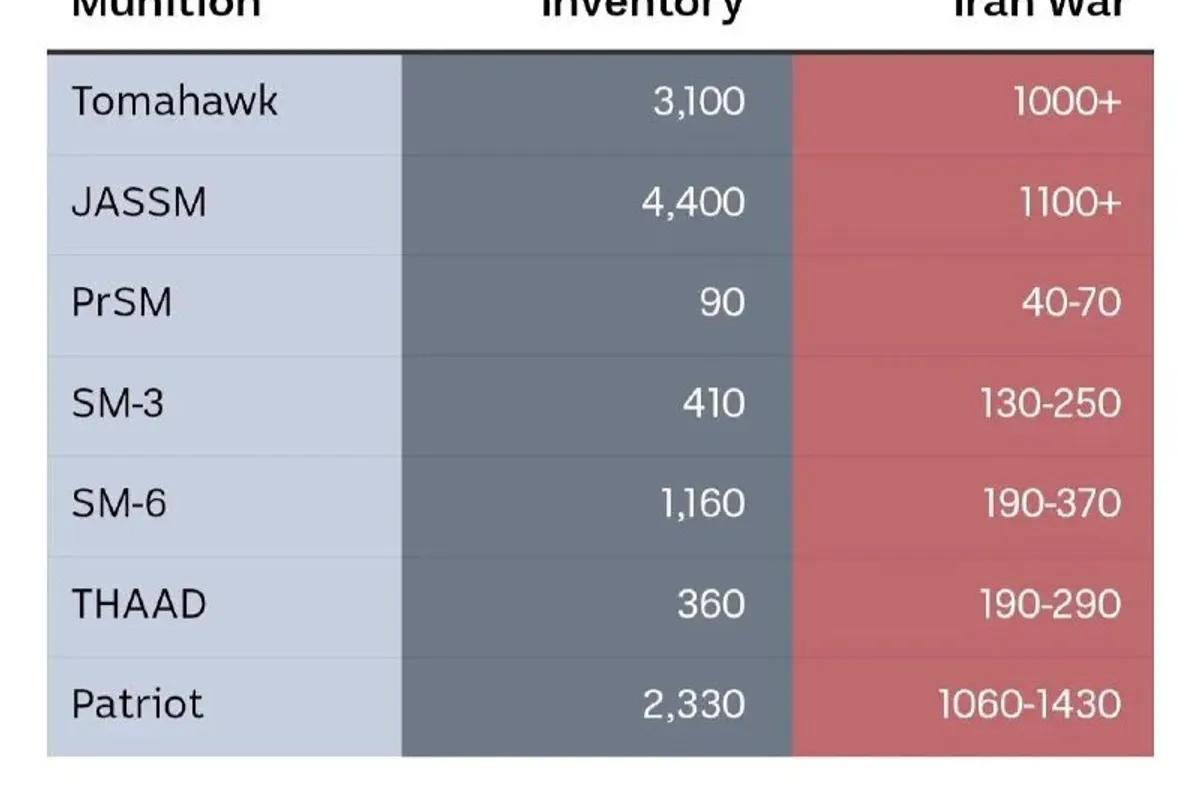Click the PrSM munition name
The image size is (1200, 800).
point(122,303)
